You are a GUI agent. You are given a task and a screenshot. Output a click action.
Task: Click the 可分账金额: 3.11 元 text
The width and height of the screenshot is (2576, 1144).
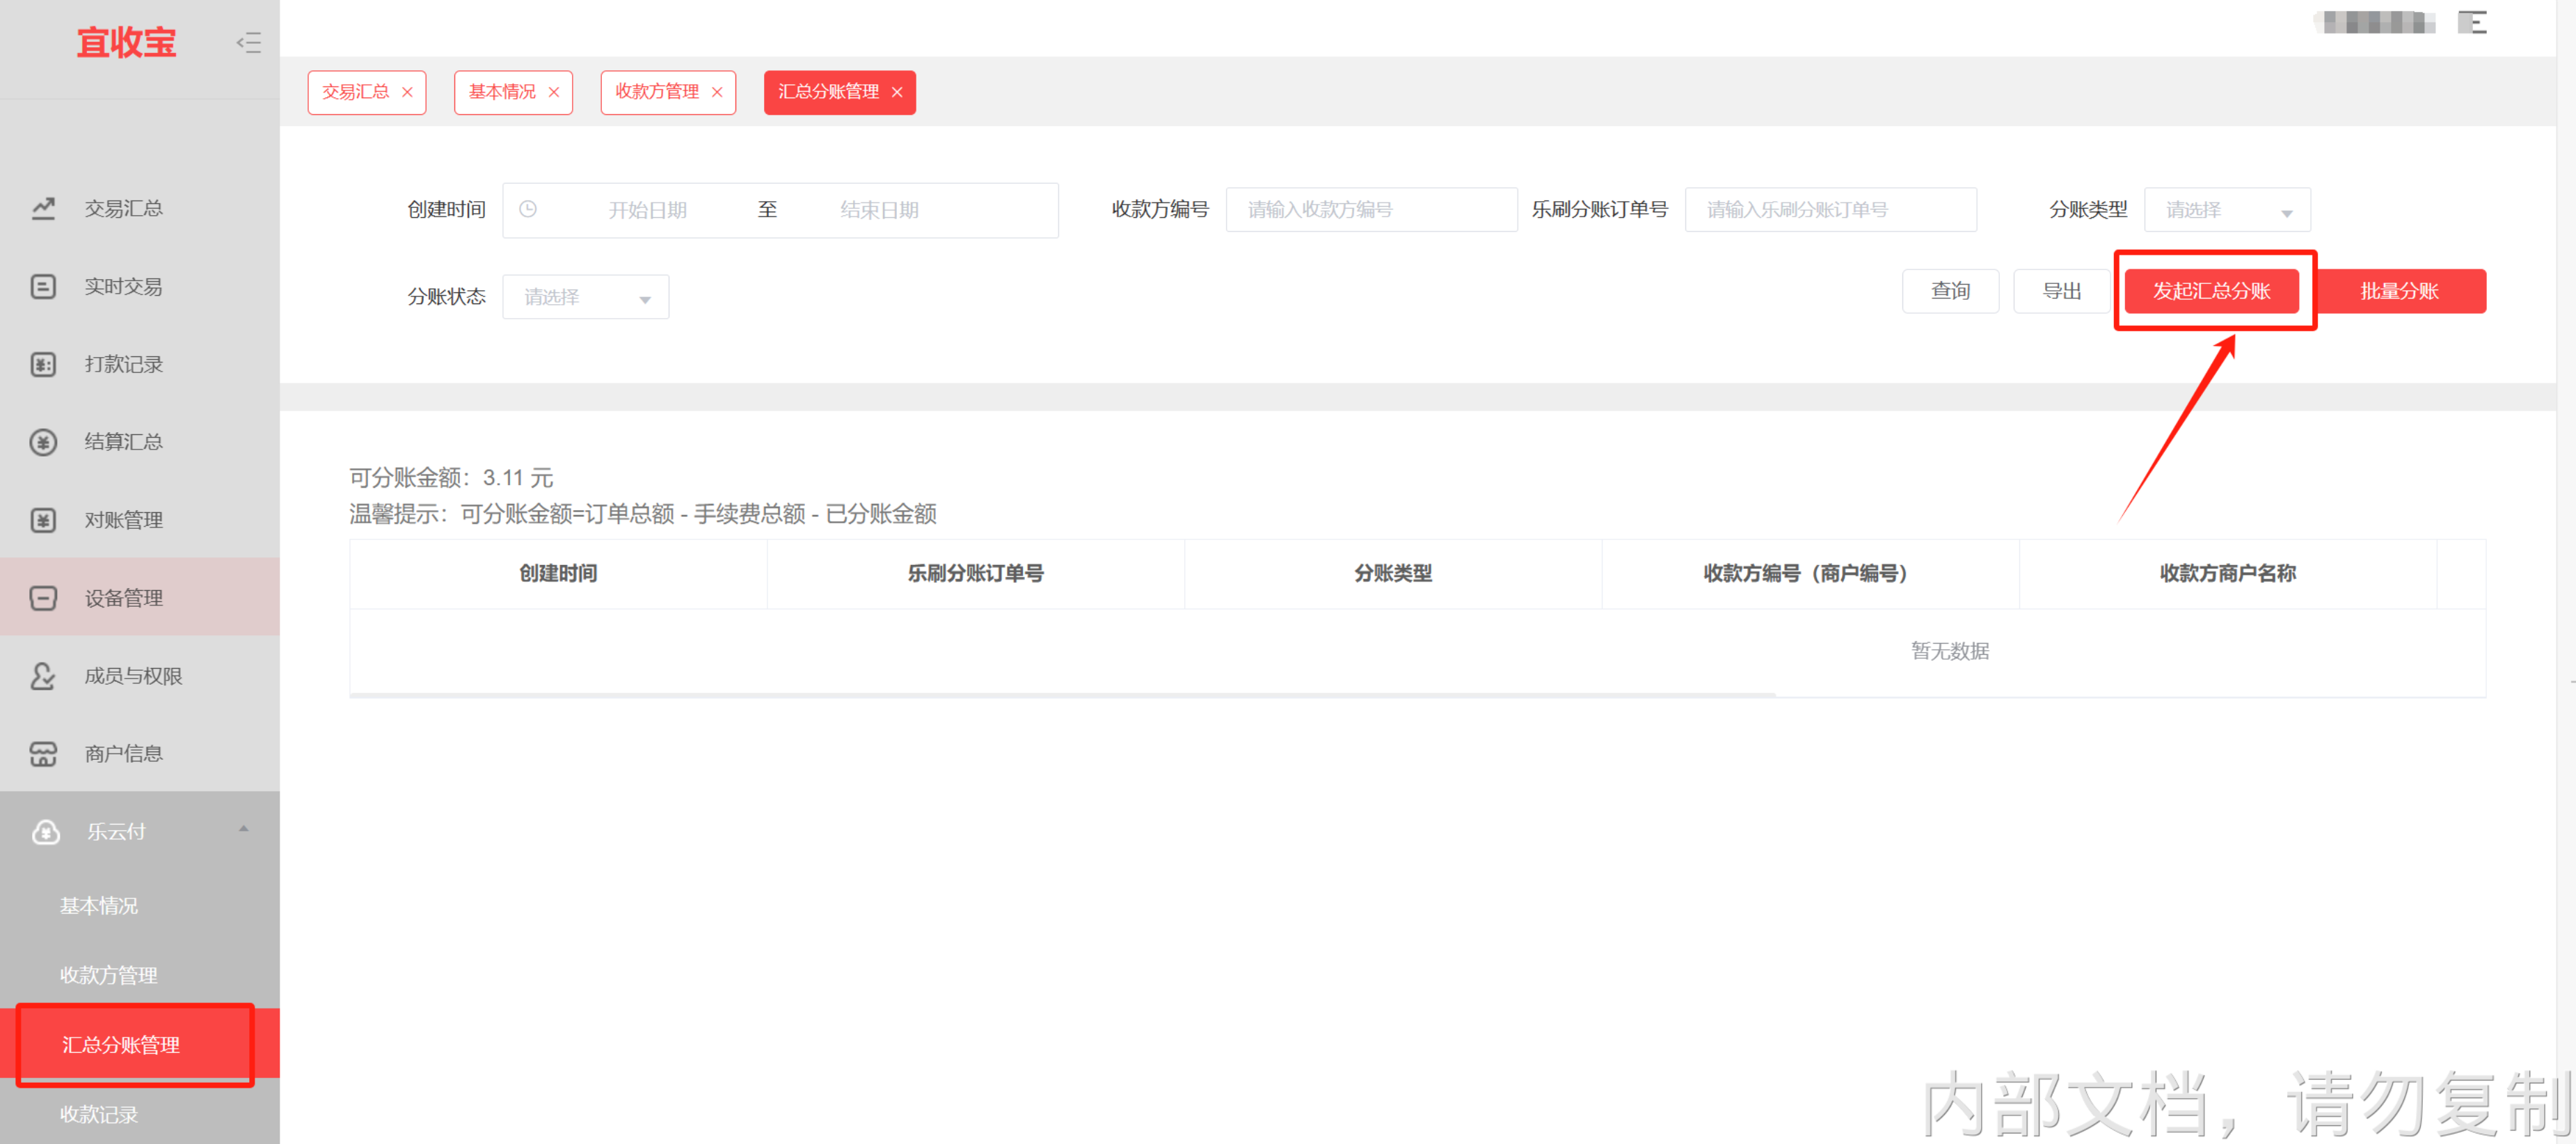451,478
